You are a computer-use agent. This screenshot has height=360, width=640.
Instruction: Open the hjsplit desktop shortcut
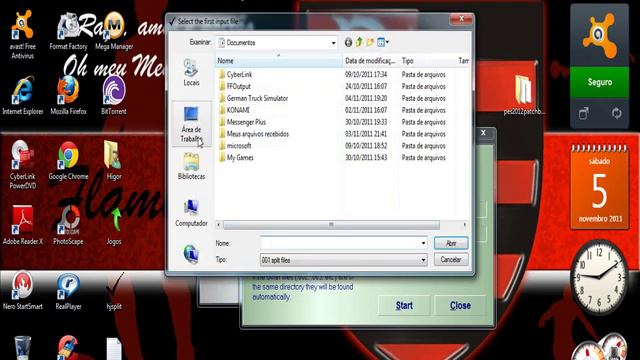[x=114, y=291]
